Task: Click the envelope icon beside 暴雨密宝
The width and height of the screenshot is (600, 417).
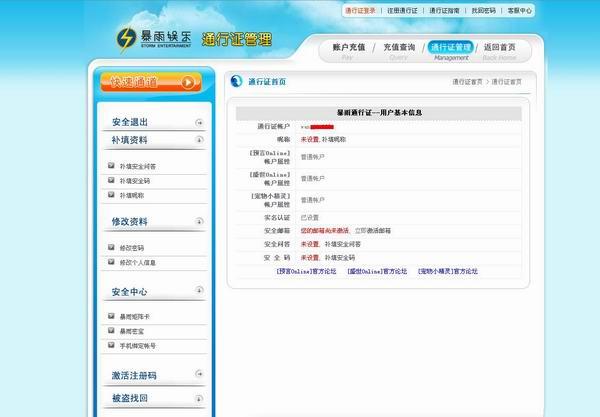Action: [x=111, y=330]
